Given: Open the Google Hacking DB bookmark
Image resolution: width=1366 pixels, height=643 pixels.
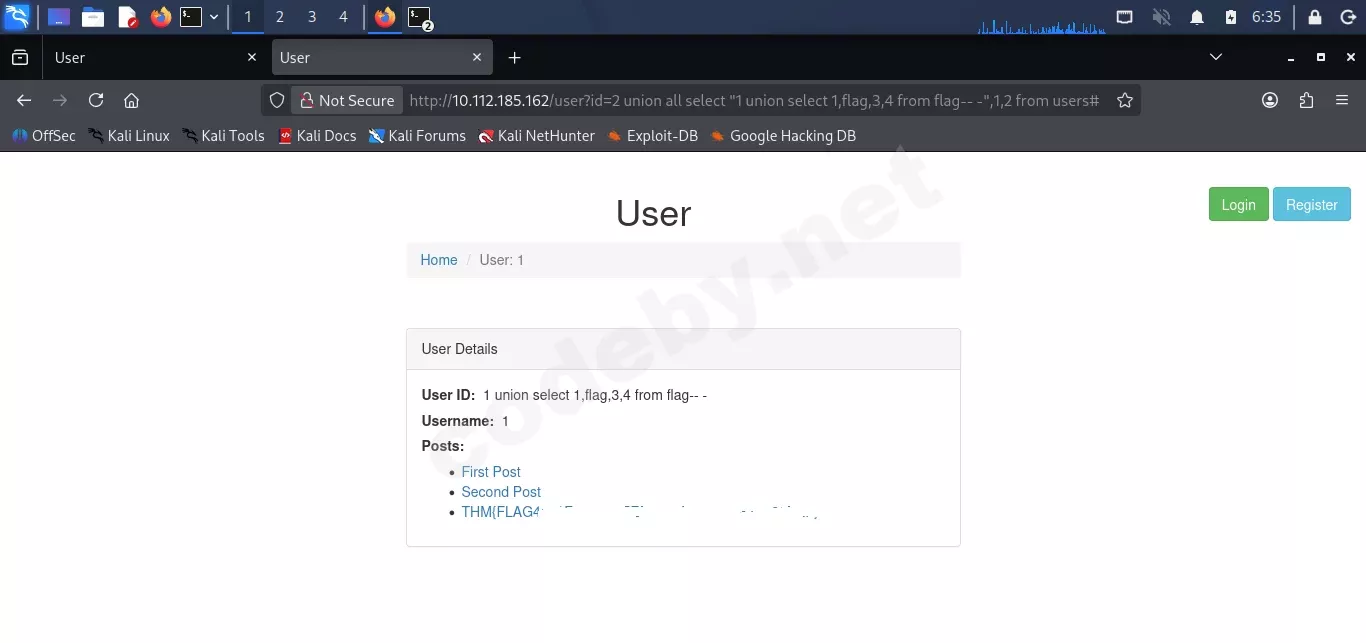Looking at the screenshot, I should tap(783, 136).
